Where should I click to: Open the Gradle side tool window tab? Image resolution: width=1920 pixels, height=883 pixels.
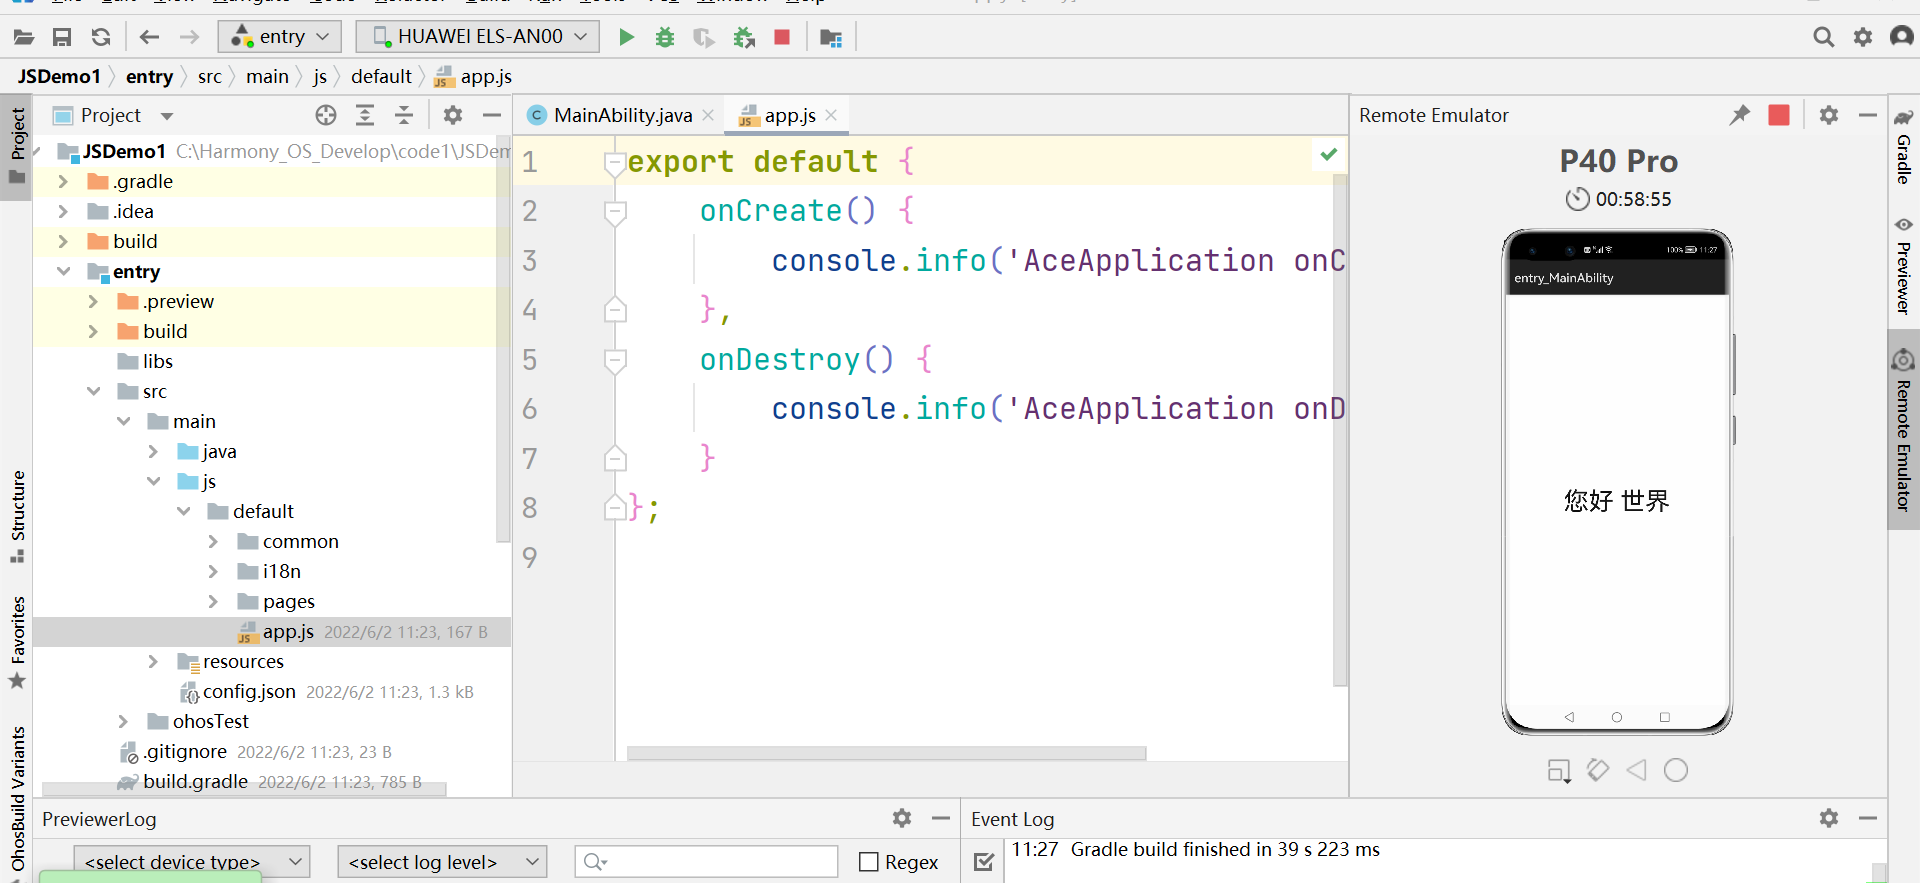1904,147
